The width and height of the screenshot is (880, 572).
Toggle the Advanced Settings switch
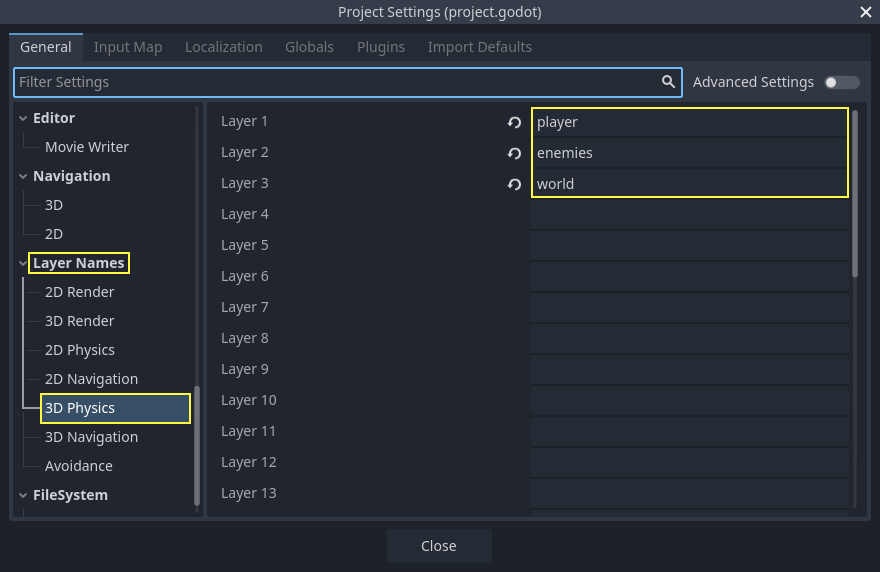[x=841, y=82]
